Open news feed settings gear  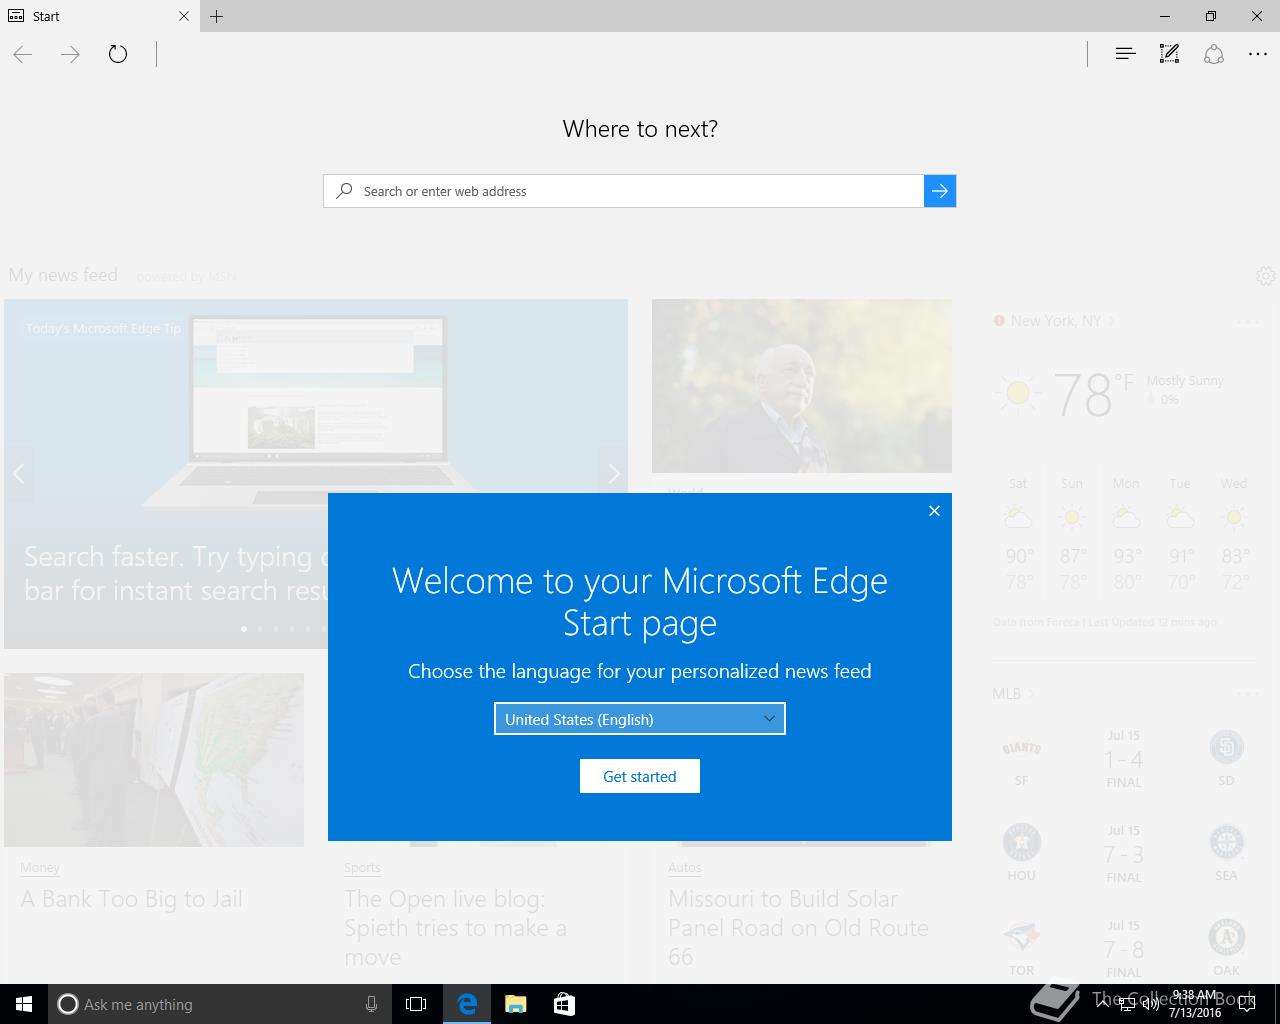(x=1266, y=276)
